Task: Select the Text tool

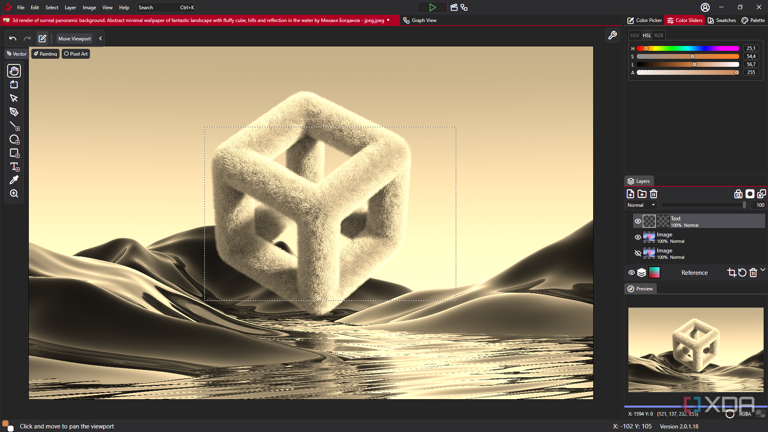Action: coord(14,167)
